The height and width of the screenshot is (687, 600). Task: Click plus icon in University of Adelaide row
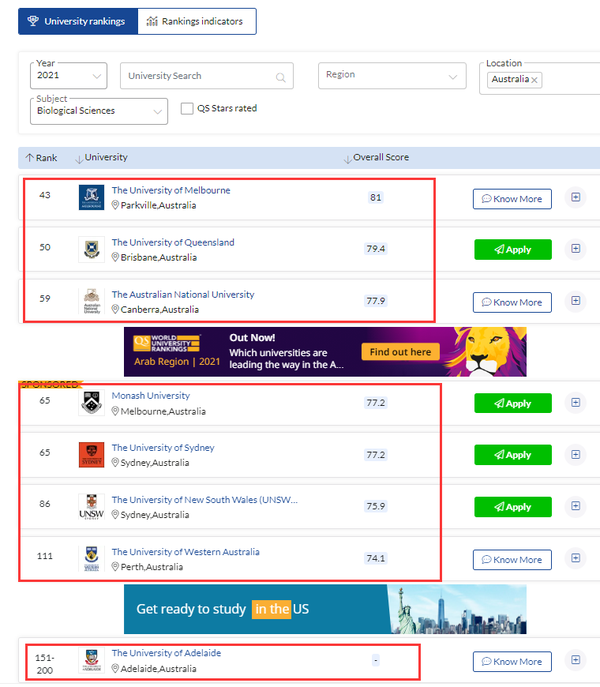pos(575,660)
